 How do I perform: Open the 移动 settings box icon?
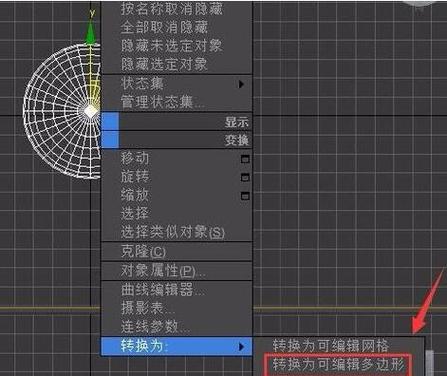(x=245, y=159)
